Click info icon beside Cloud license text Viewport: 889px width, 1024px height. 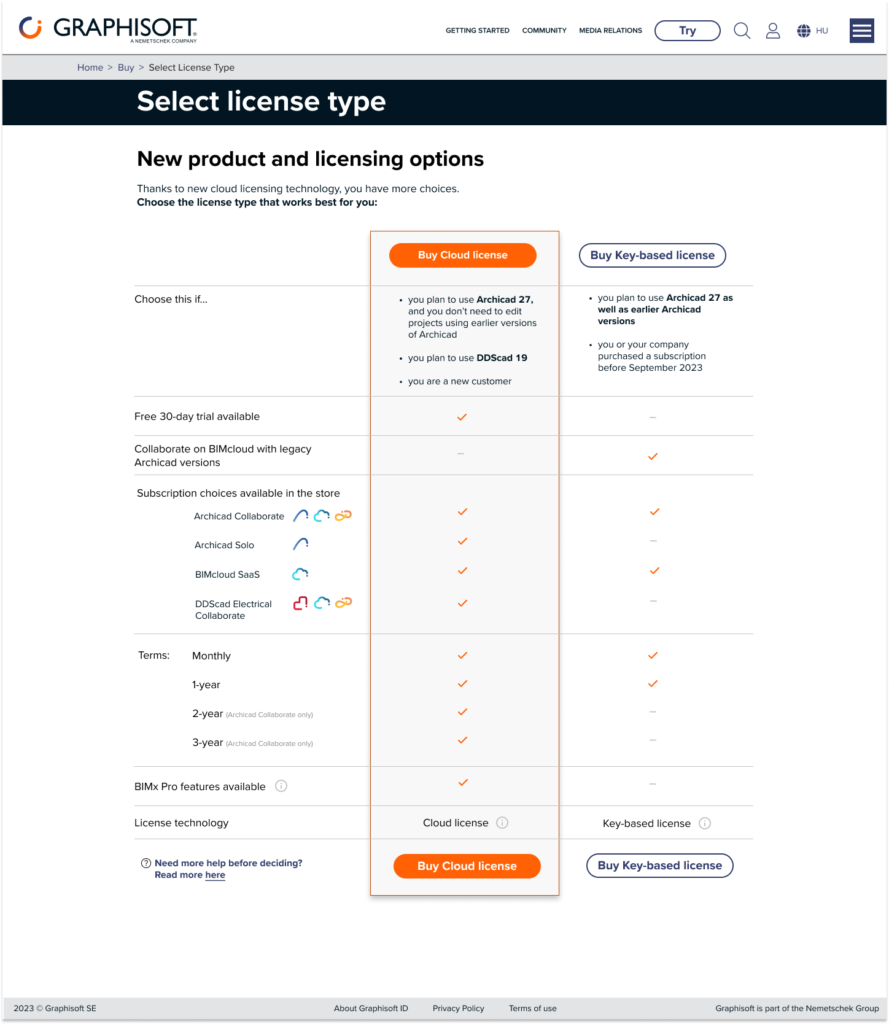502,823
